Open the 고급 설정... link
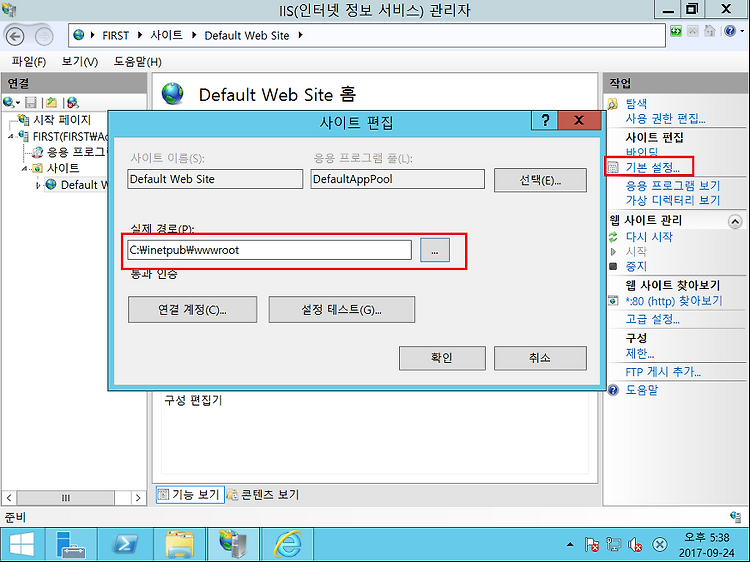The image size is (750, 562). [x=652, y=319]
